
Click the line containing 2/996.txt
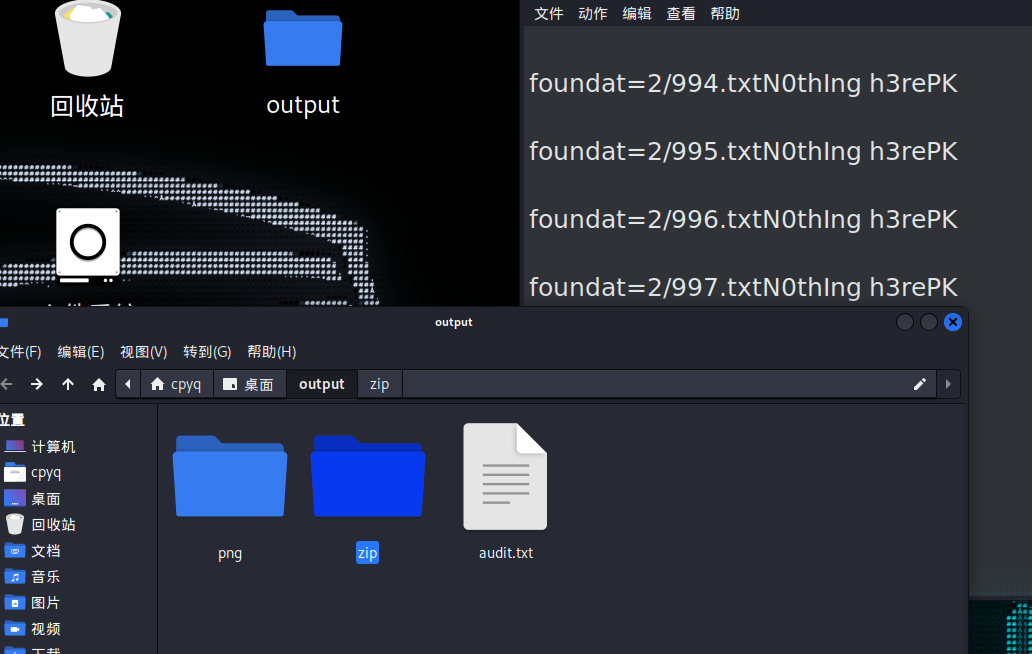click(x=743, y=219)
